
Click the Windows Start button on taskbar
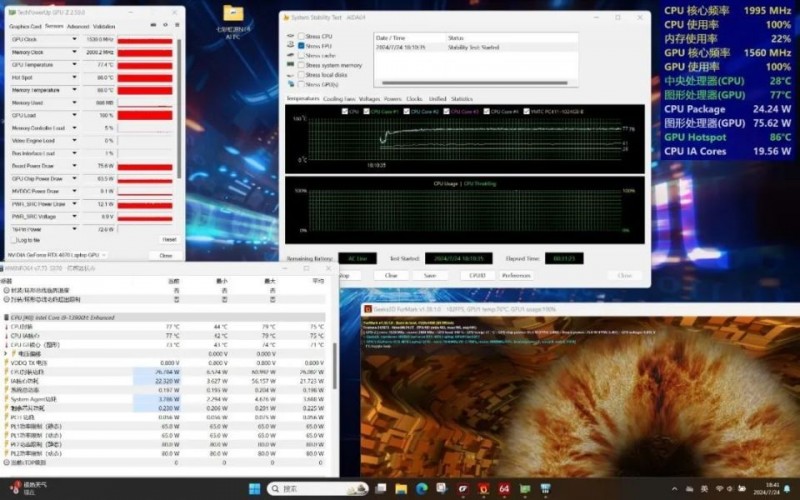[x=253, y=489]
